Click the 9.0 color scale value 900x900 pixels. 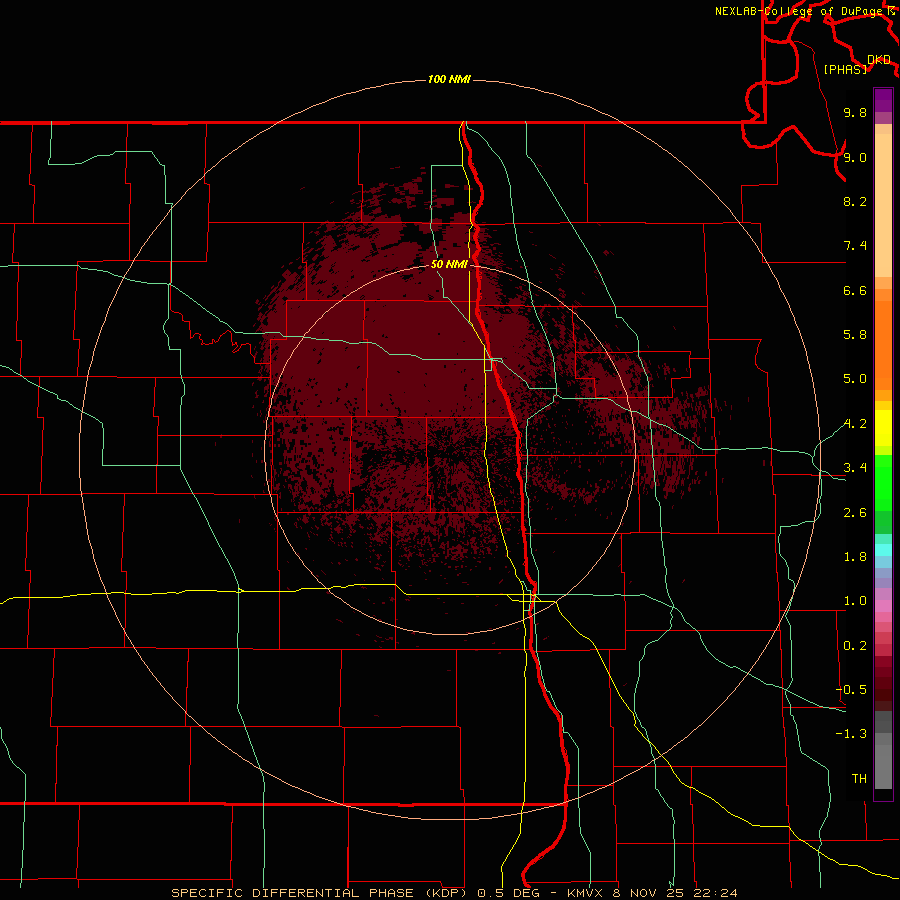coord(855,157)
